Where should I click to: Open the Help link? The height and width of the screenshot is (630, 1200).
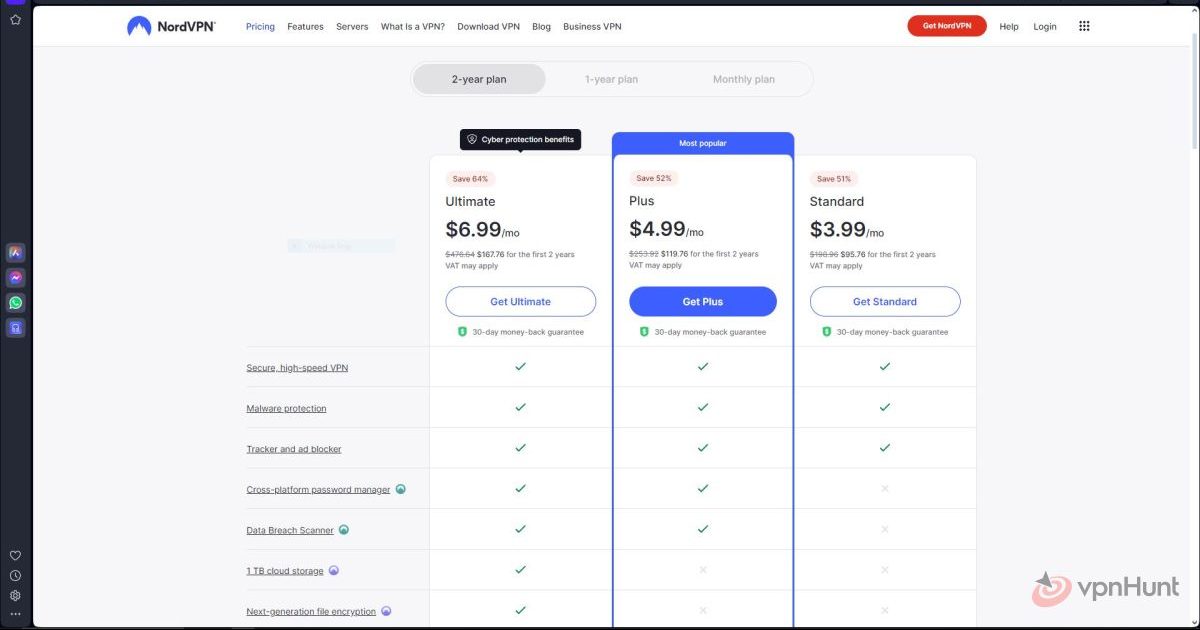pos(1009,27)
